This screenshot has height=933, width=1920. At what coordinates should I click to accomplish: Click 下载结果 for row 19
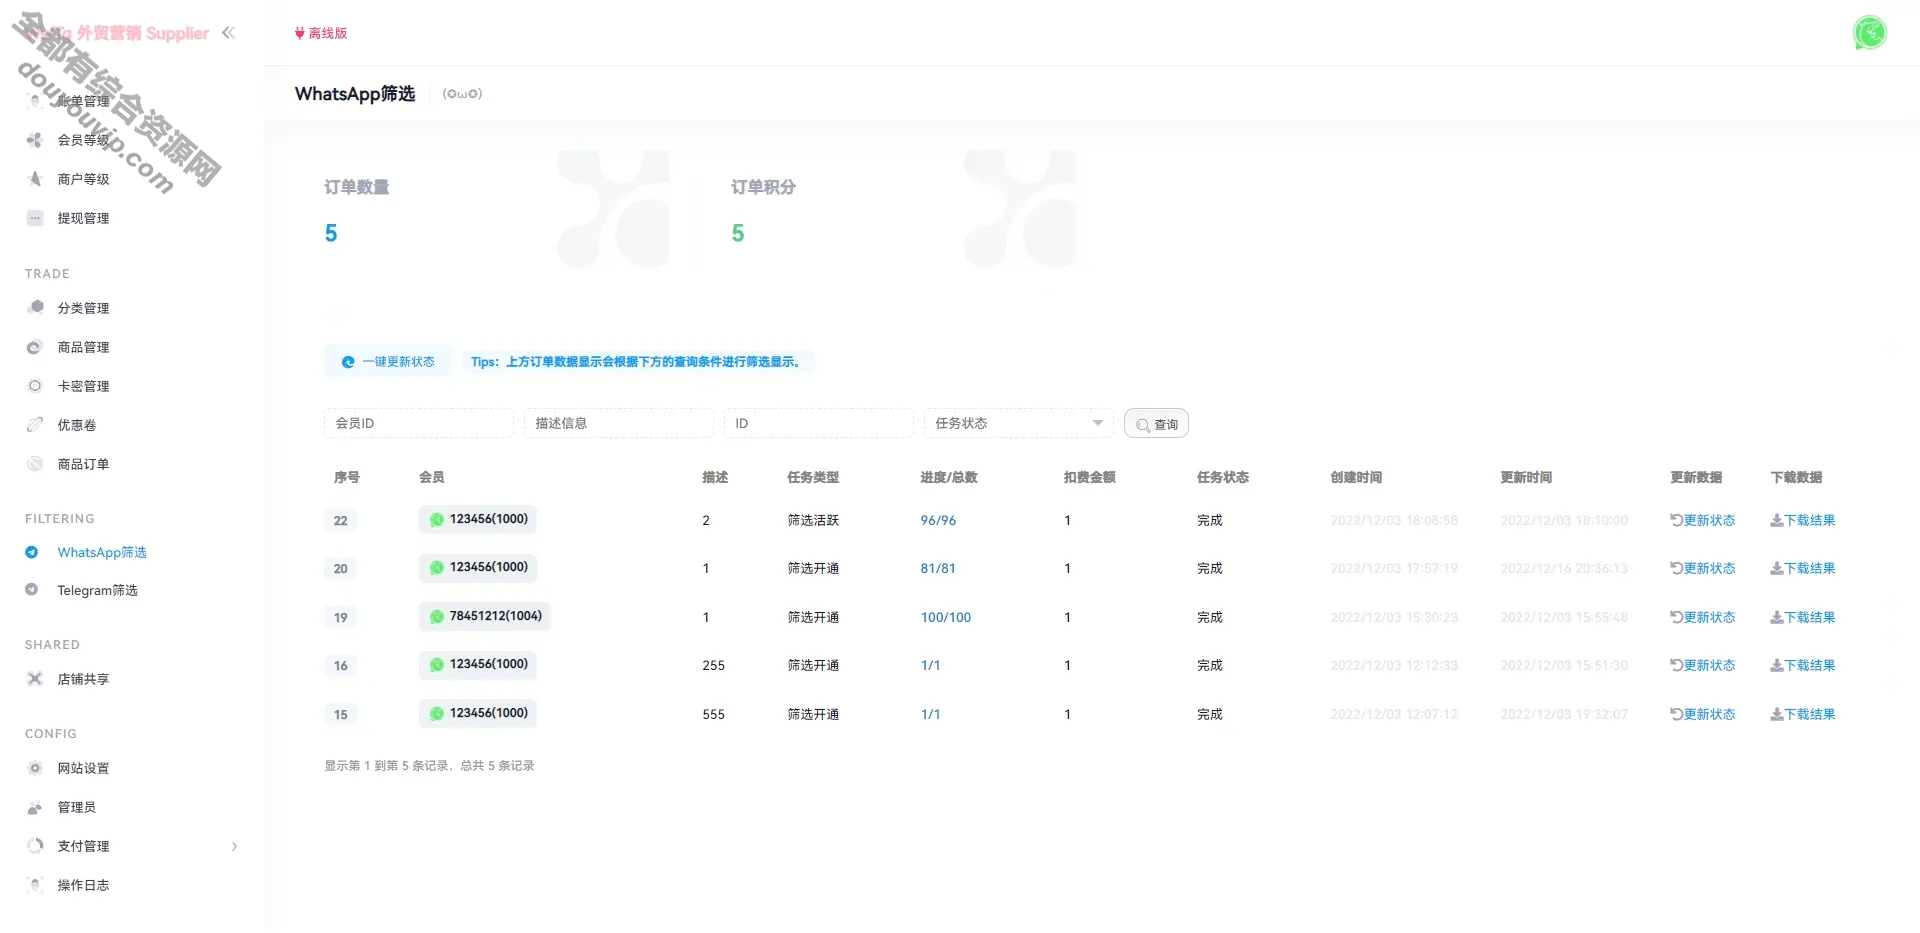(x=1803, y=617)
